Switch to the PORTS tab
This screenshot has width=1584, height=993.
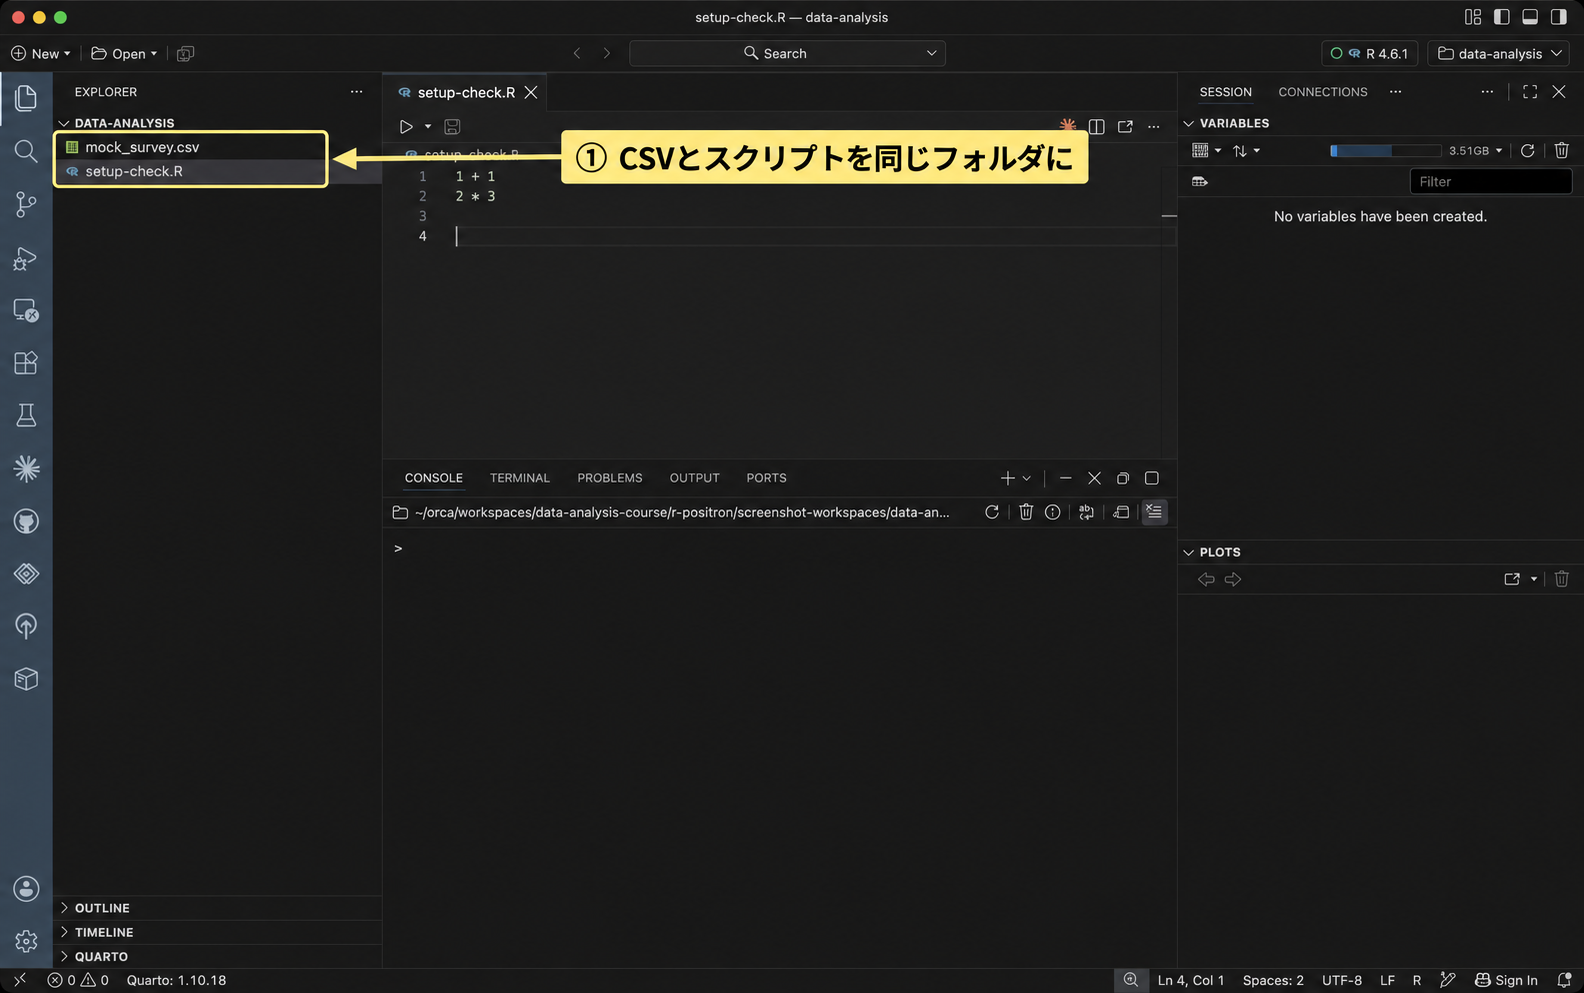(x=766, y=478)
